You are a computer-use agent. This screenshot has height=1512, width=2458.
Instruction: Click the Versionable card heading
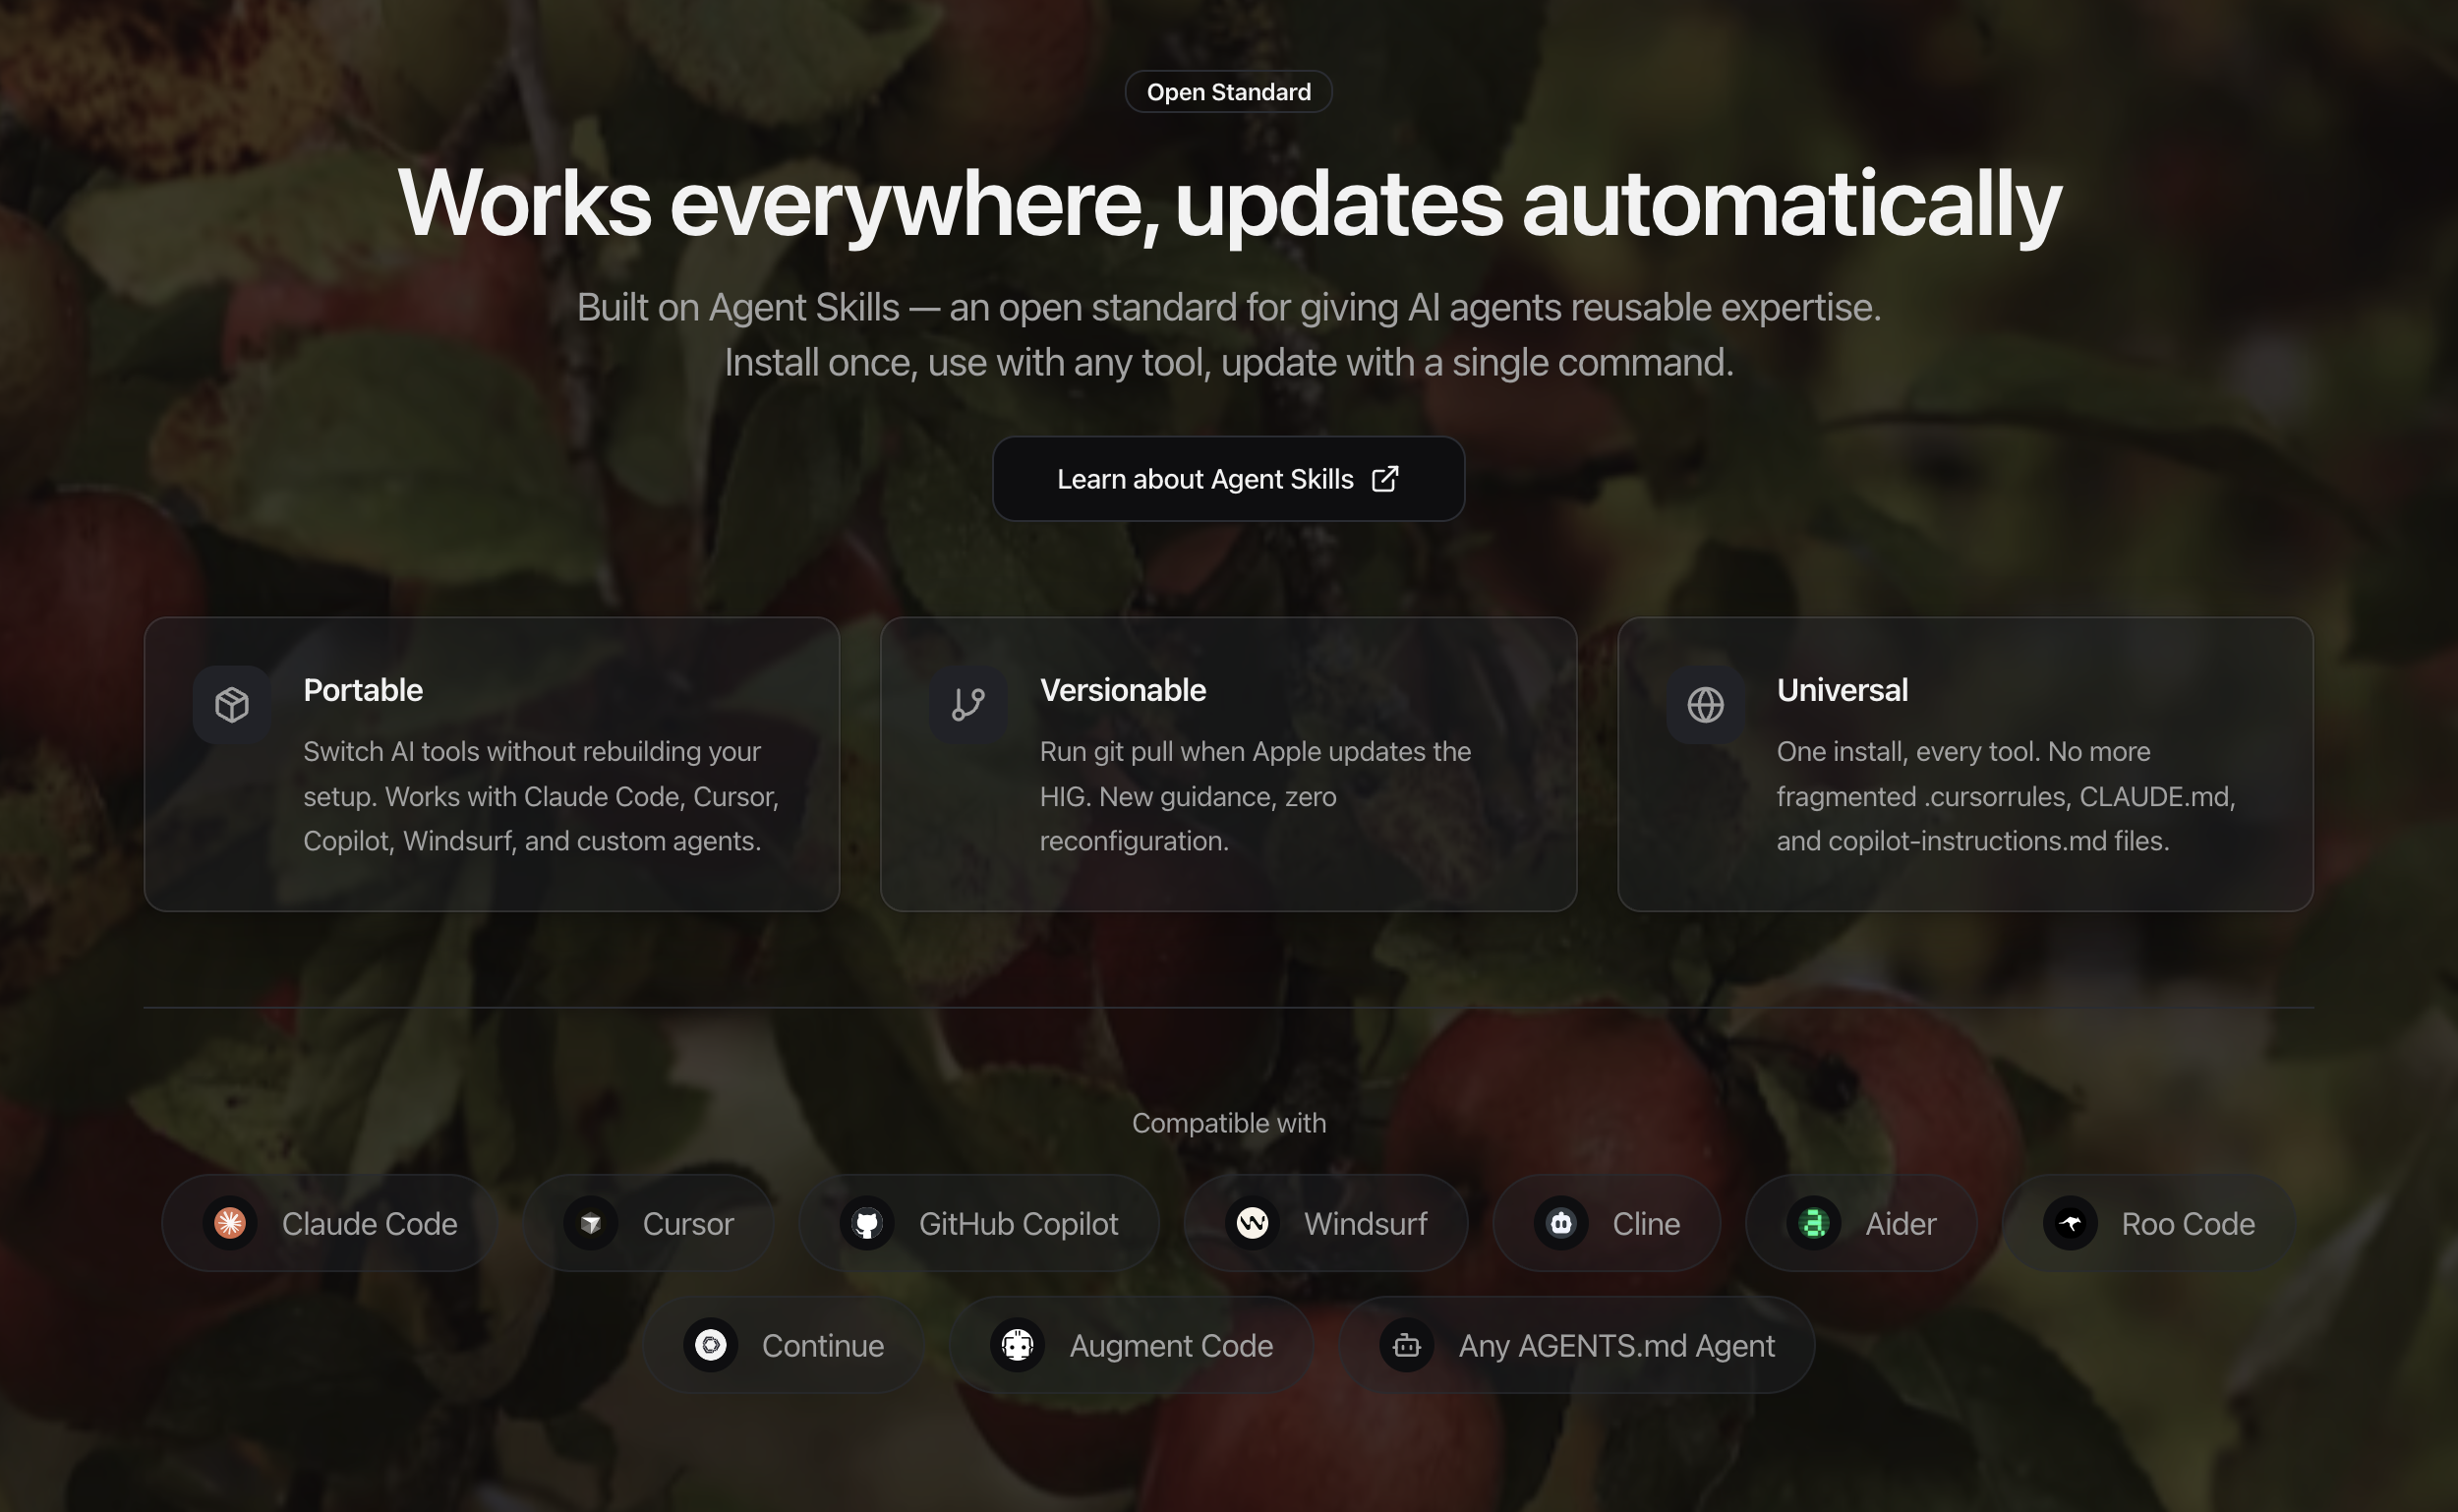[1123, 690]
